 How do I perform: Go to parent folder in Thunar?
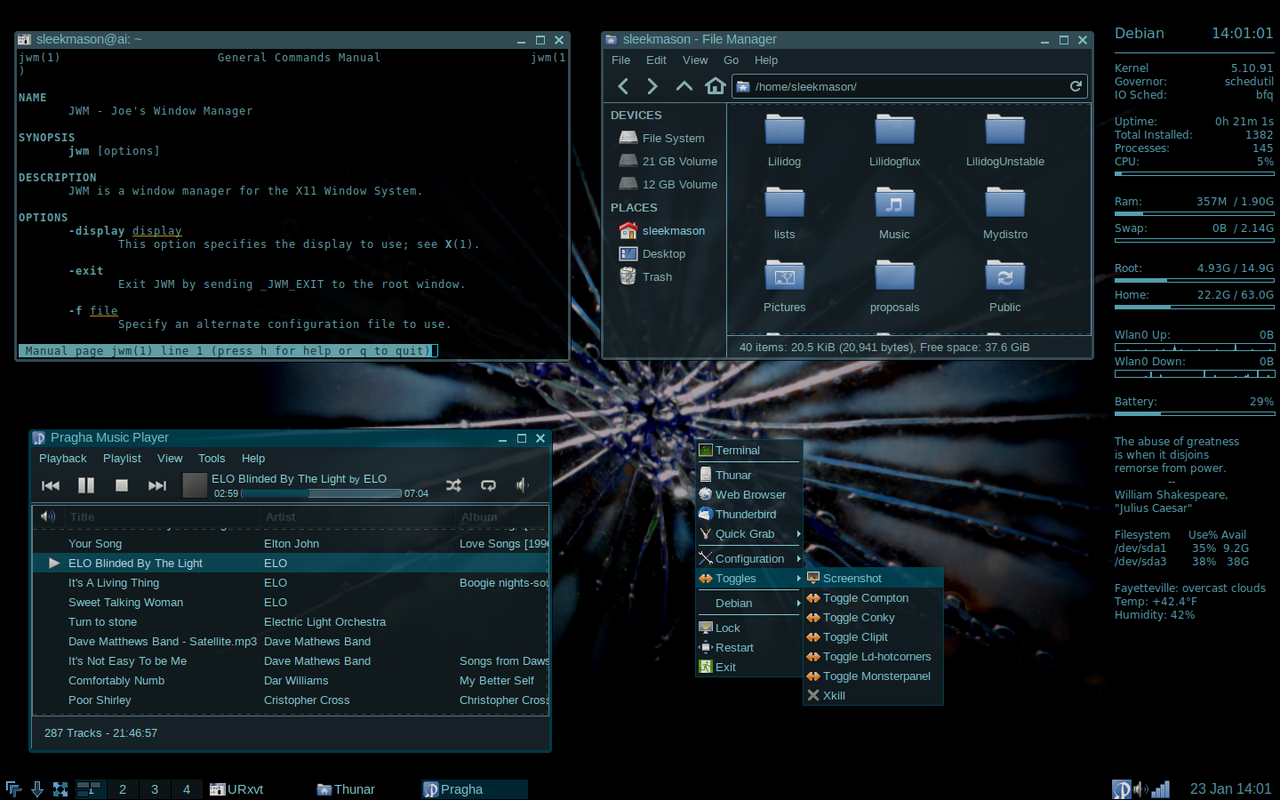click(x=684, y=86)
